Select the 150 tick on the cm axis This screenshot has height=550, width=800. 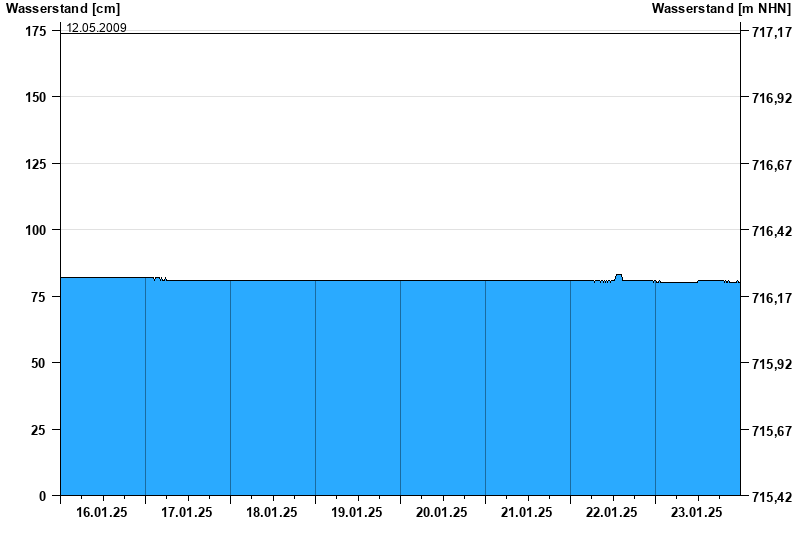[36, 97]
